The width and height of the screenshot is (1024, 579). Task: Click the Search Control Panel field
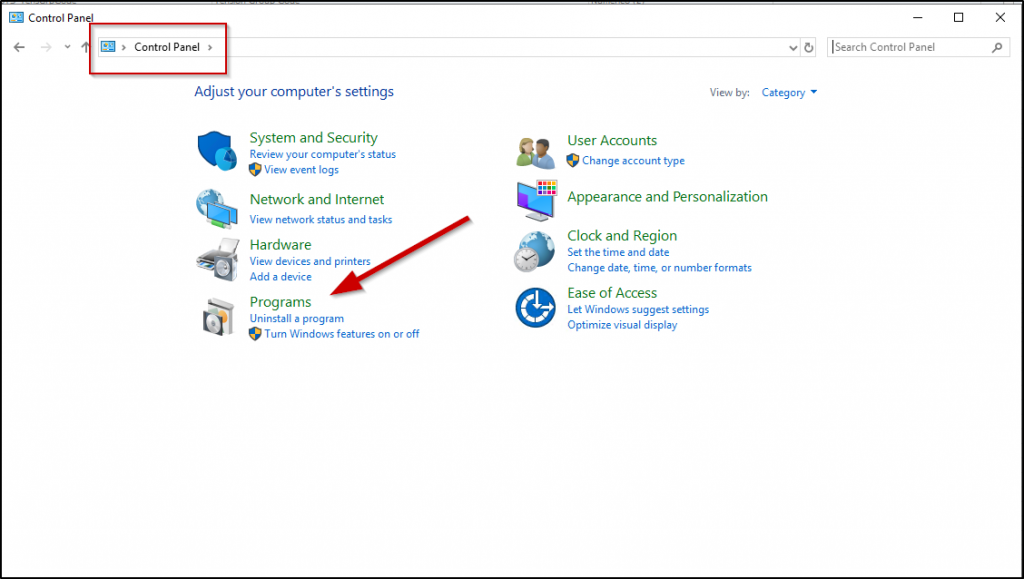click(910, 47)
